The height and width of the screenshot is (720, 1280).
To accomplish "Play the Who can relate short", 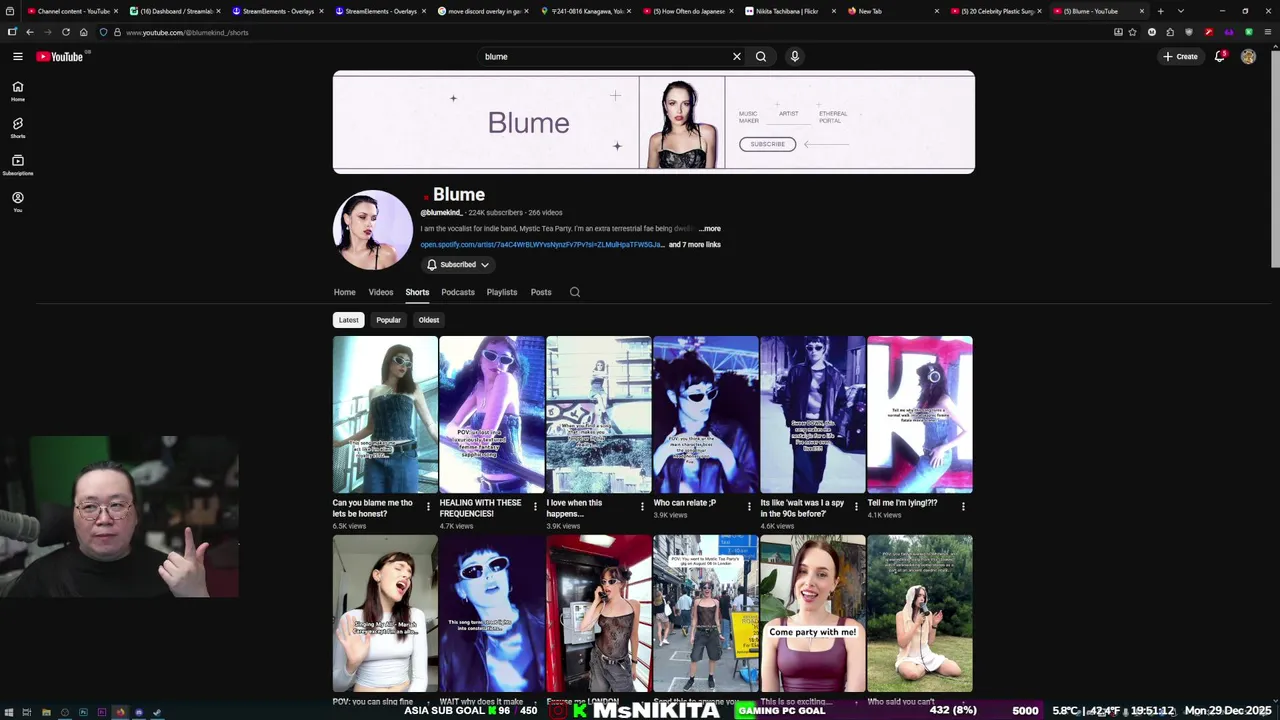I will coord(706,414).
